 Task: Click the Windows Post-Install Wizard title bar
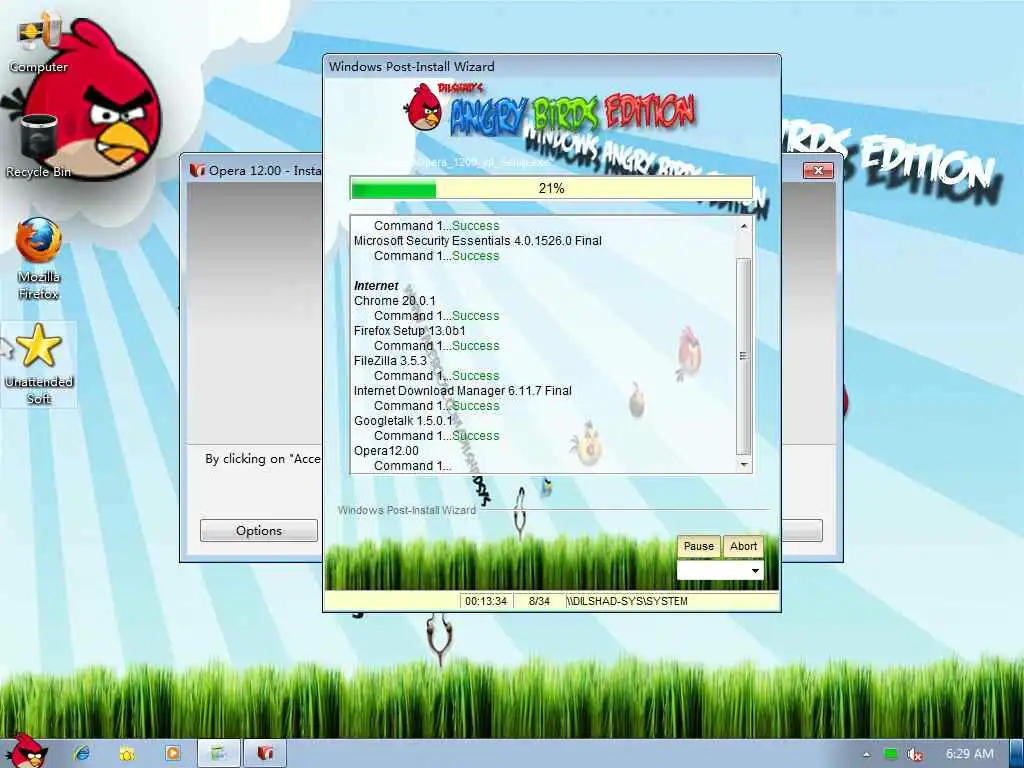pyautogui.click(x=552, y=67)
